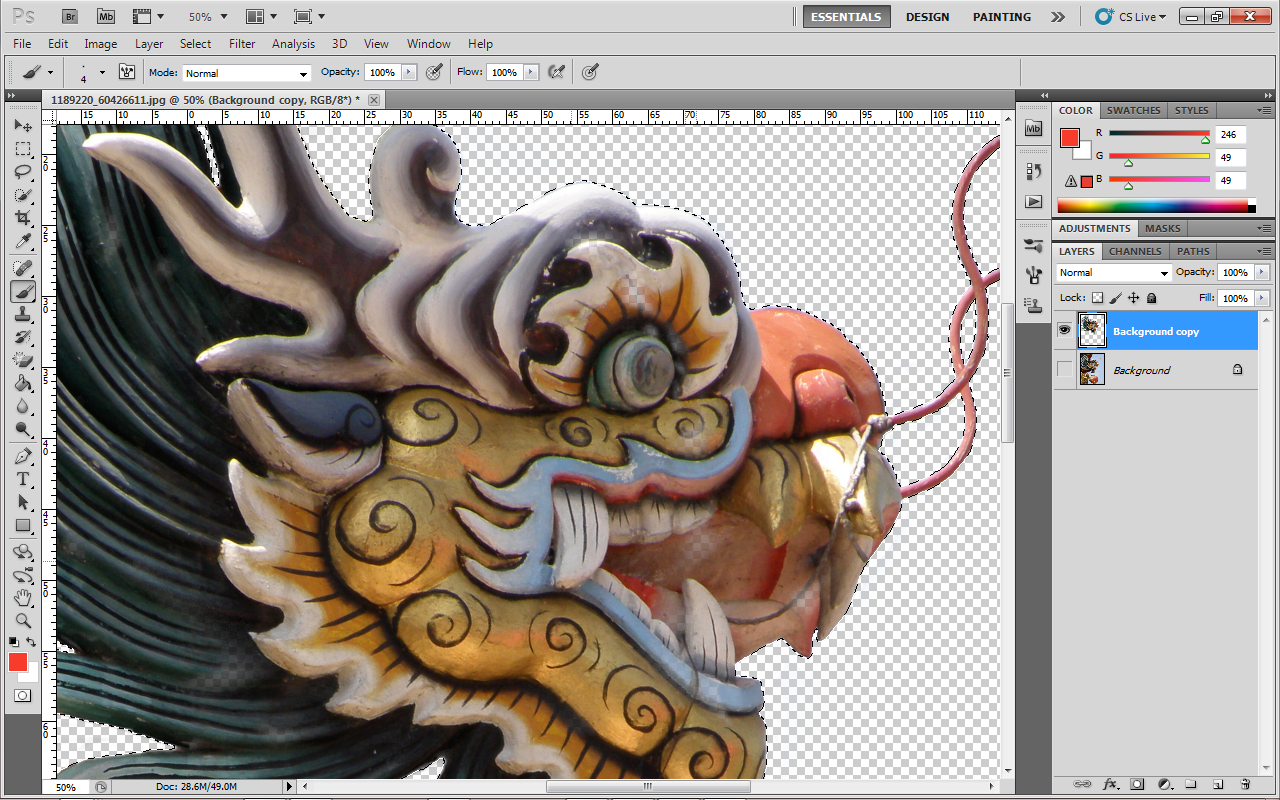The image size is (1280, 800).
Task: Click the Delete layer trash icon
Action: 1245,785
